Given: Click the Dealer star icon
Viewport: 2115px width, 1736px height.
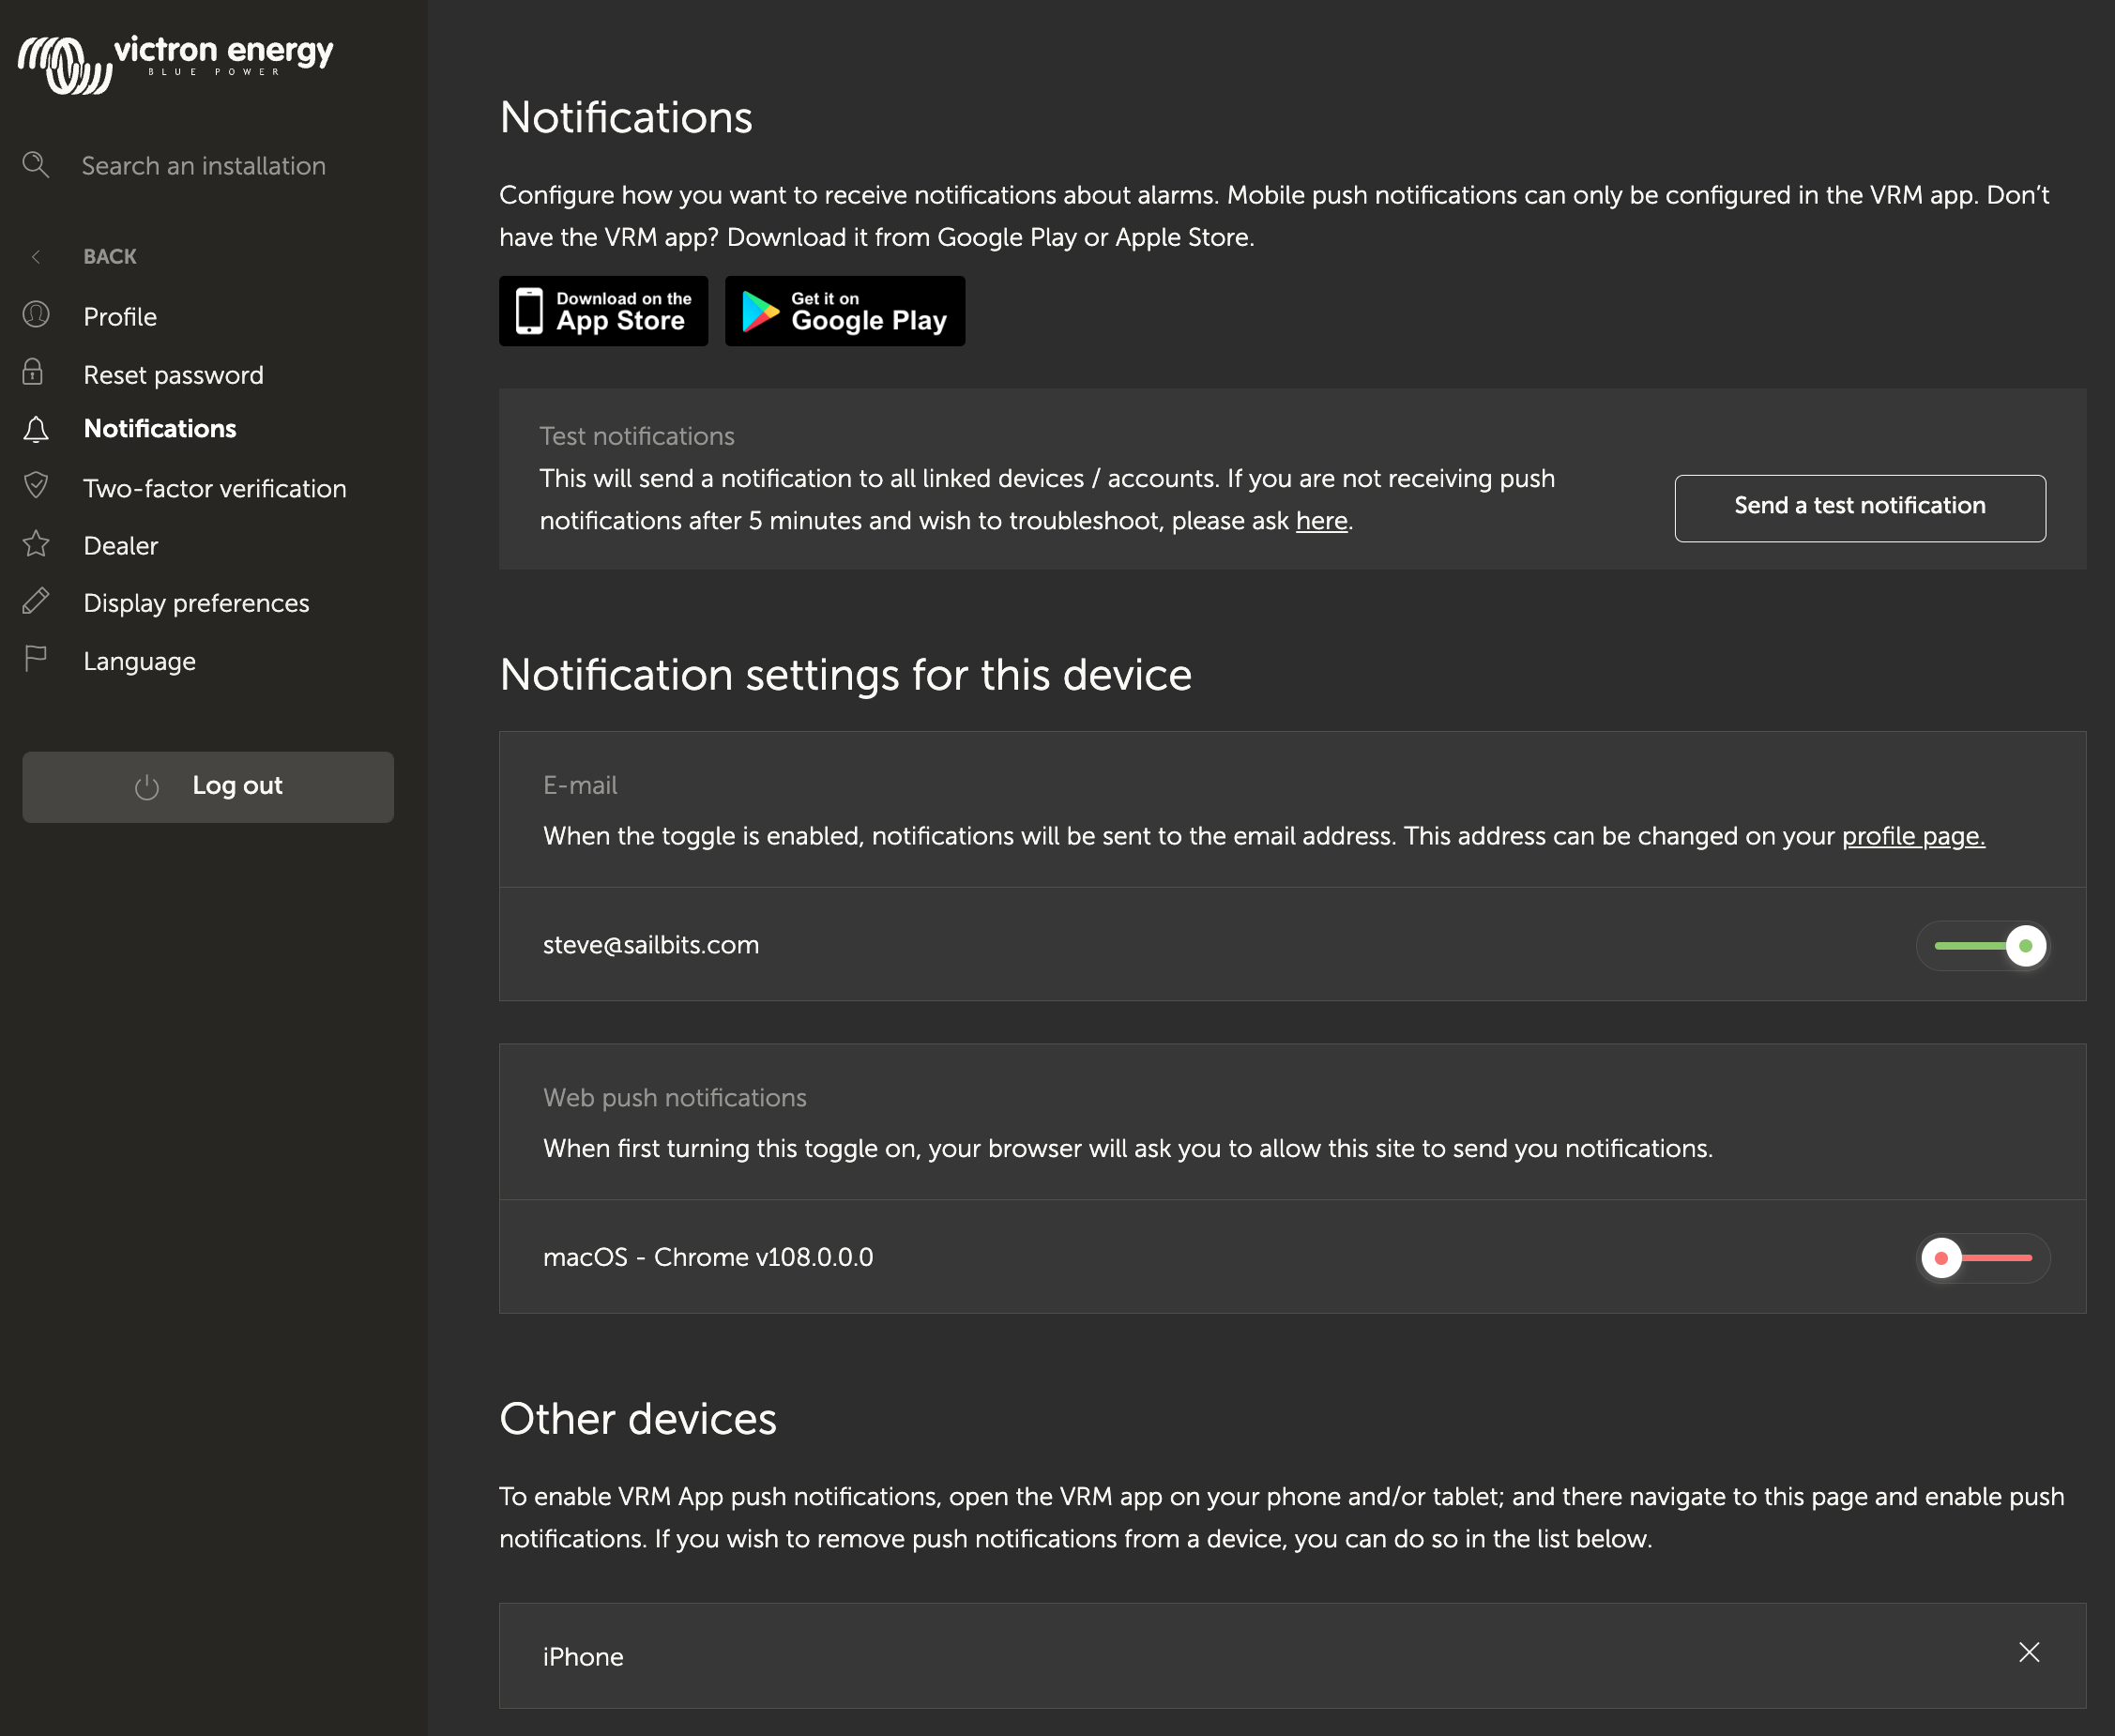Looking at the screenshot, I should 36,544.
